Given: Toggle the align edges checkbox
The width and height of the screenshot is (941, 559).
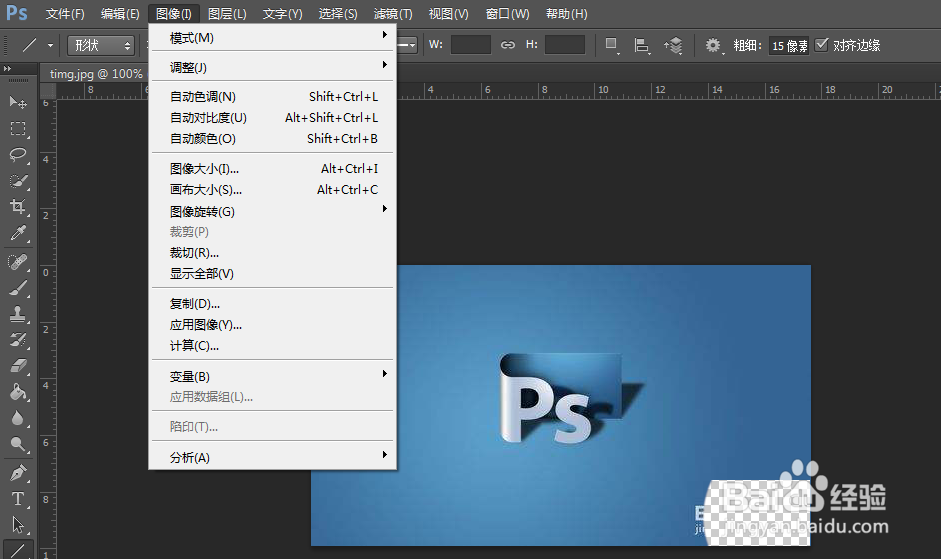Looking at the screenshot, I should [x=822, y=44].
